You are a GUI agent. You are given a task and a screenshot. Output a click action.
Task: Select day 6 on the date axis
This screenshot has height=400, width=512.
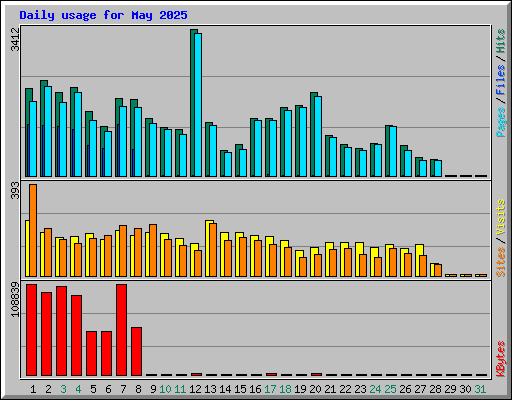pyautogui.click(x=108, y=389)
